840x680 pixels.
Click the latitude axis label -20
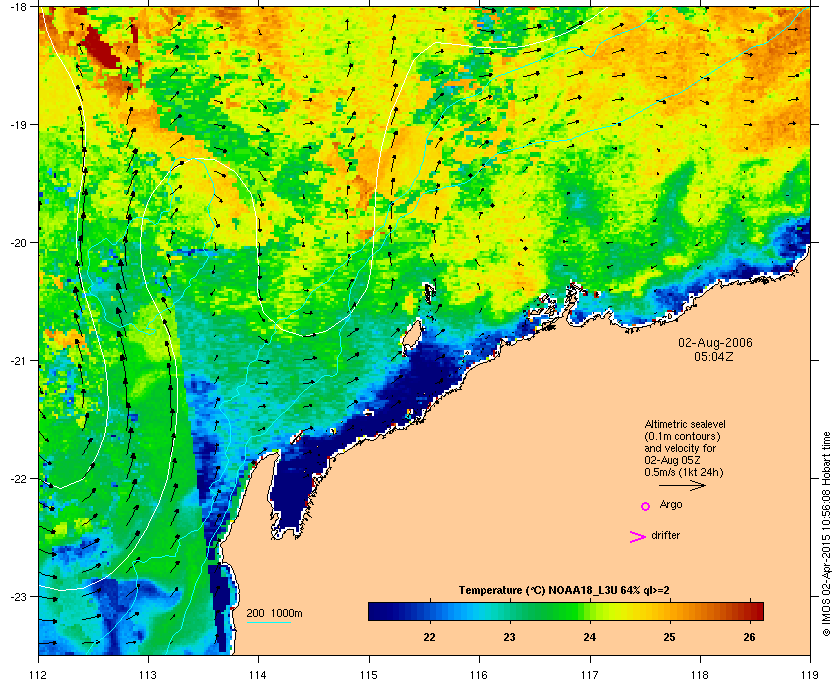click(x=18, y=242)
